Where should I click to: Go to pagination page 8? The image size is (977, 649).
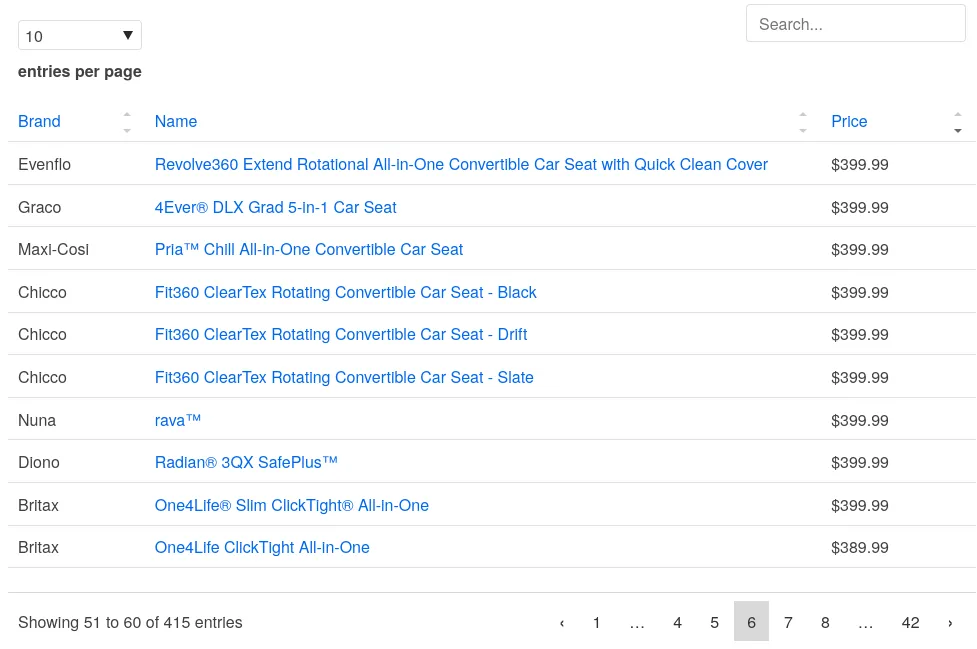pos(825,622)
